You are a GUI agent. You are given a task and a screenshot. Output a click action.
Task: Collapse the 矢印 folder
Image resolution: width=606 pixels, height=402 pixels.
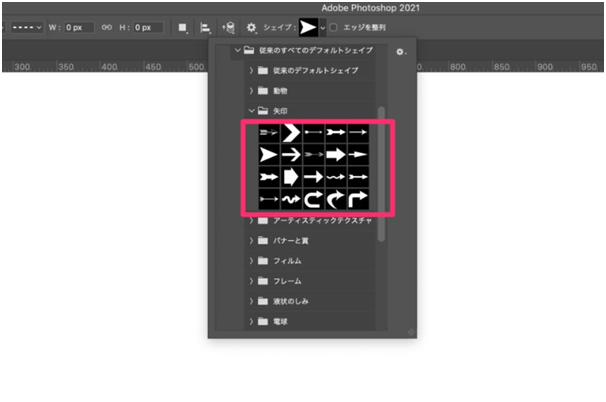point(252,113)
